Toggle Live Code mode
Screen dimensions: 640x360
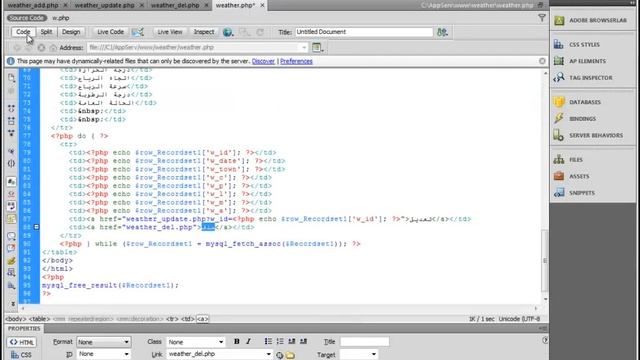(110, 32)
